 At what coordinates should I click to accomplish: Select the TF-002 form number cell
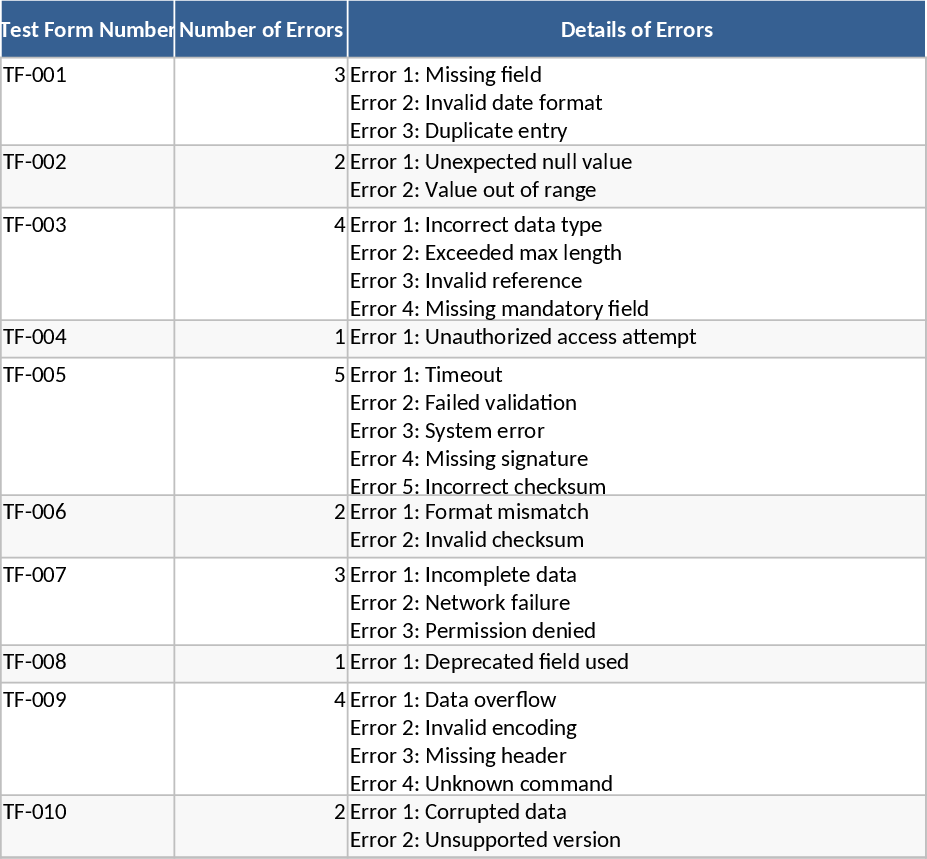(87, 176)
